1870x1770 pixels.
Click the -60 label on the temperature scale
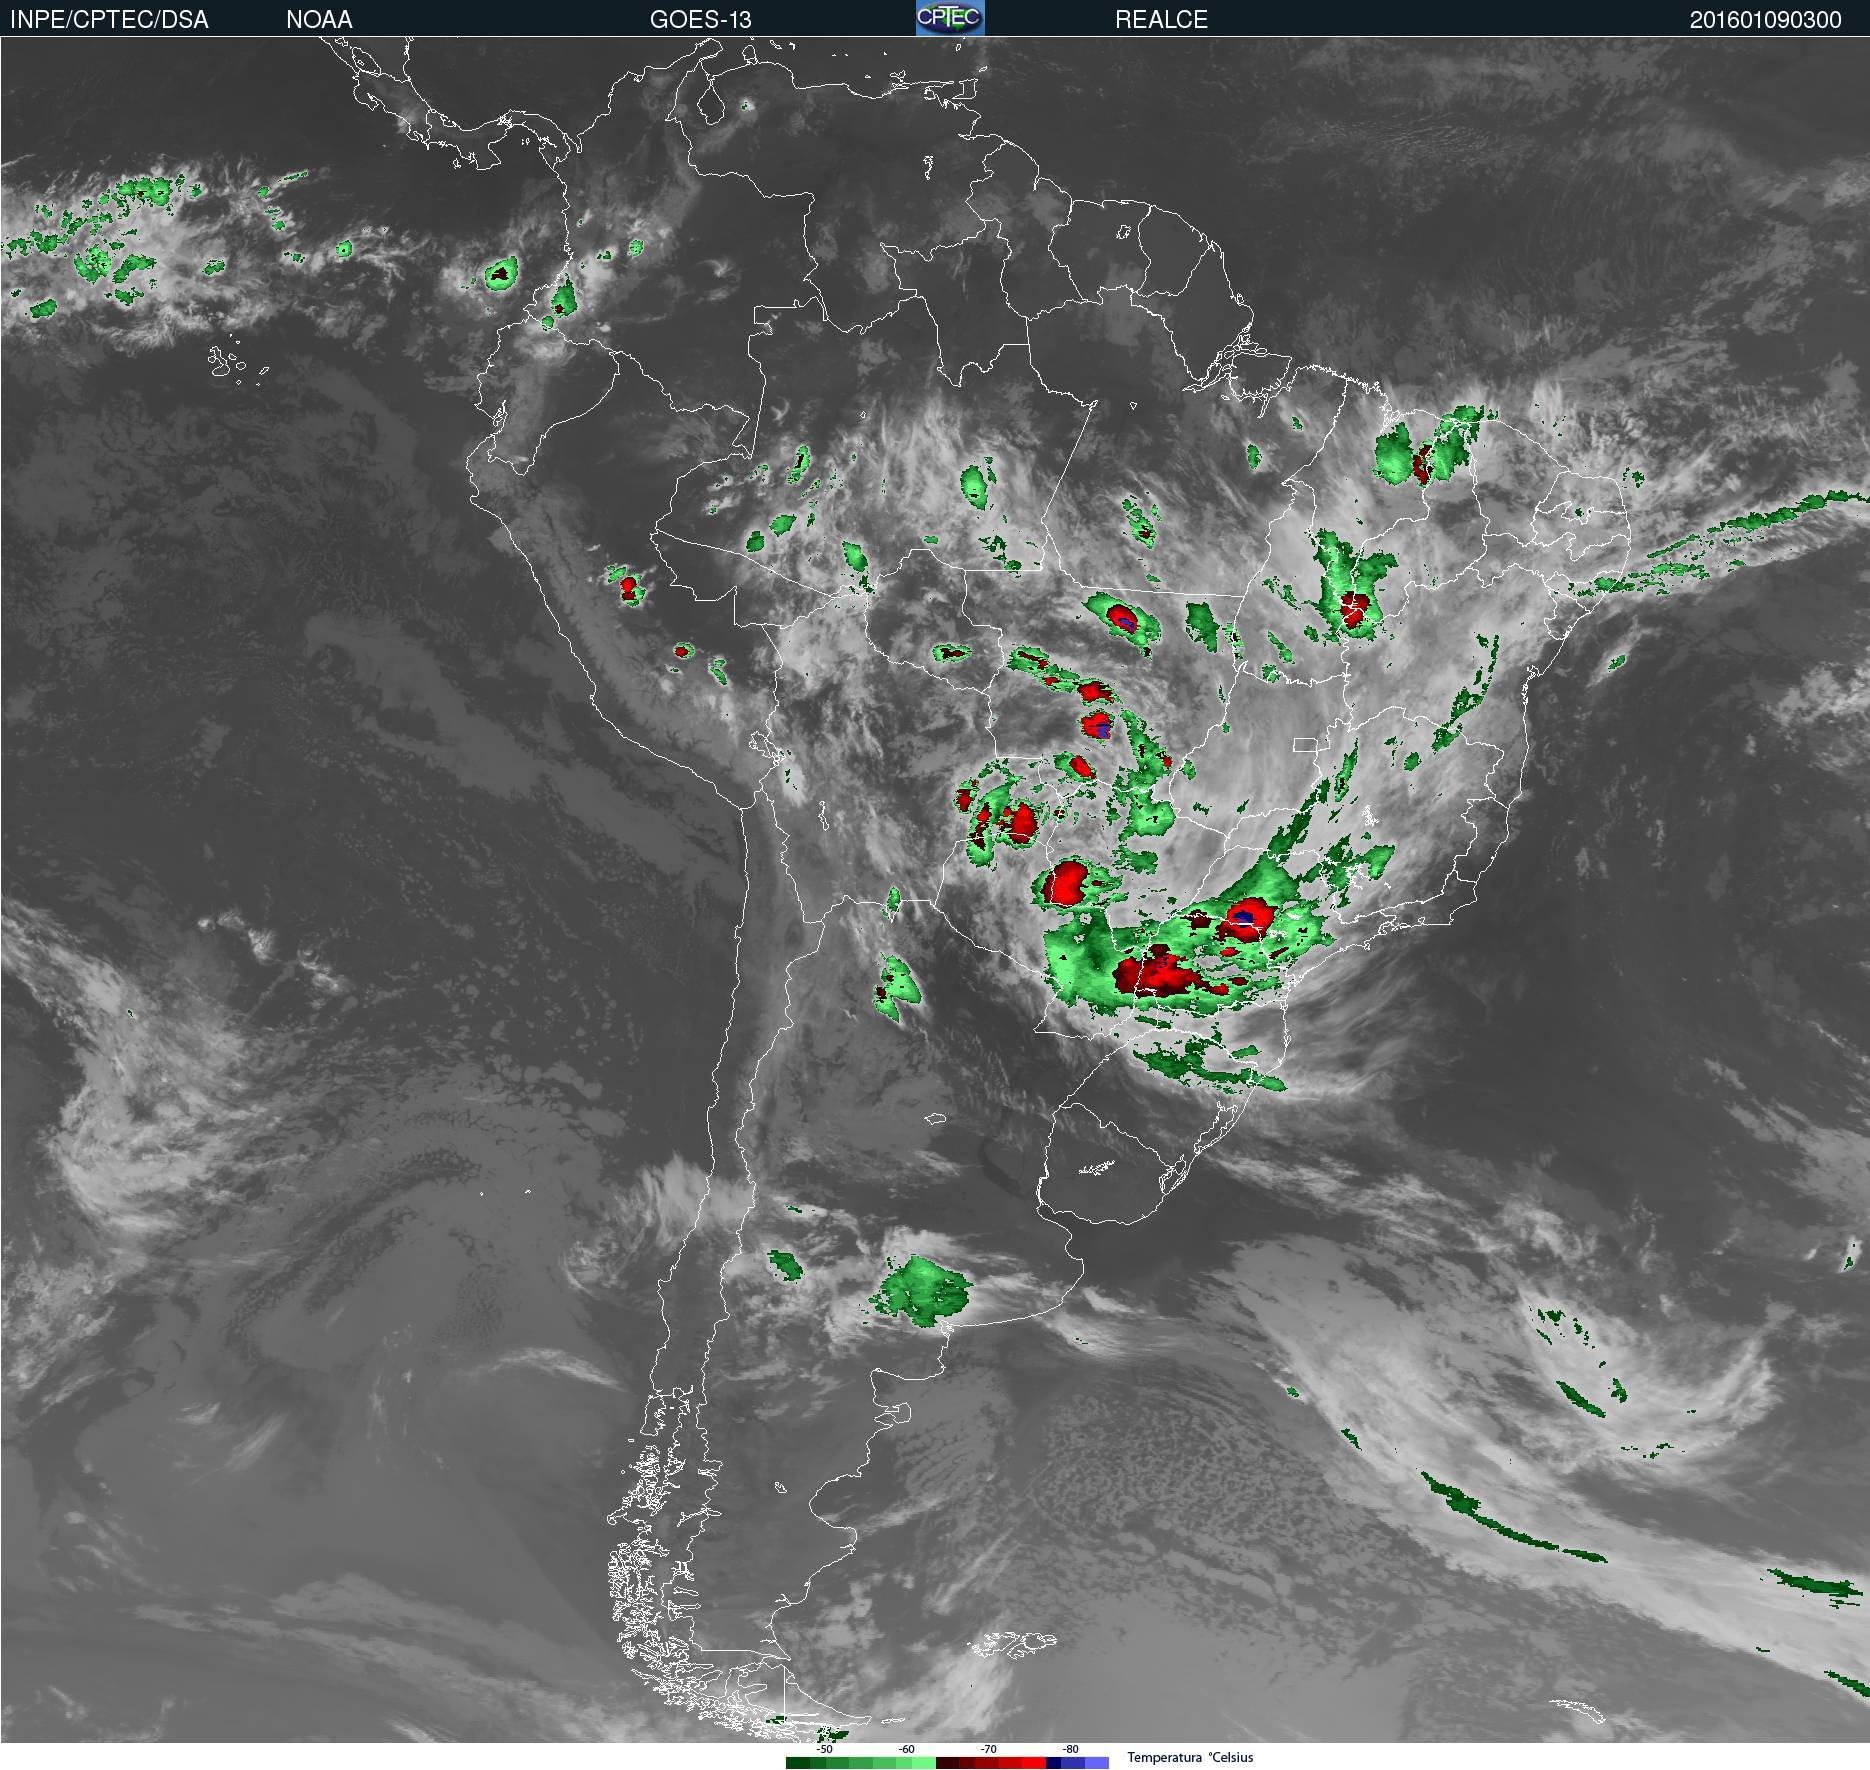906,1749
